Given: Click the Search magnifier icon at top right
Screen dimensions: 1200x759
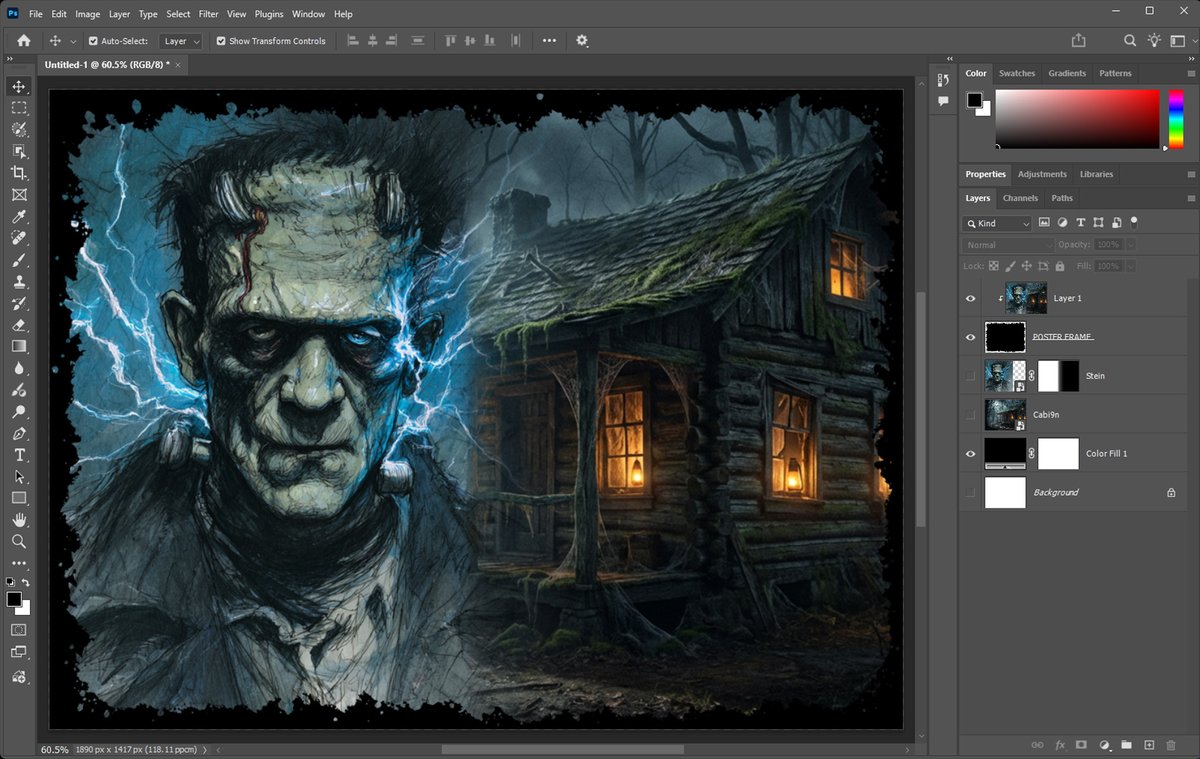Looking at the screenshot, I should pos(1130,41).
